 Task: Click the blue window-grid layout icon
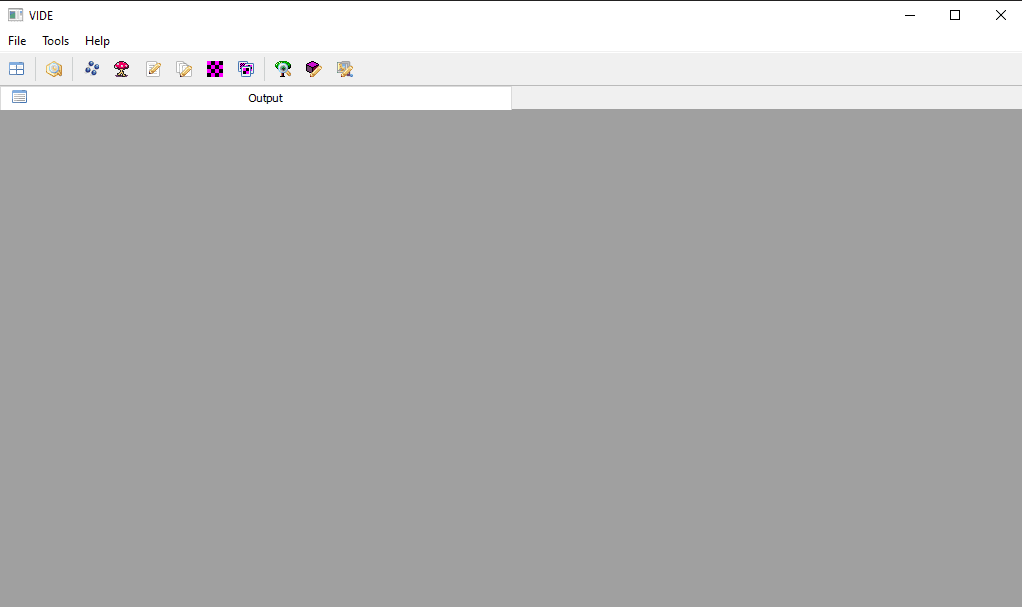(16, 68)
